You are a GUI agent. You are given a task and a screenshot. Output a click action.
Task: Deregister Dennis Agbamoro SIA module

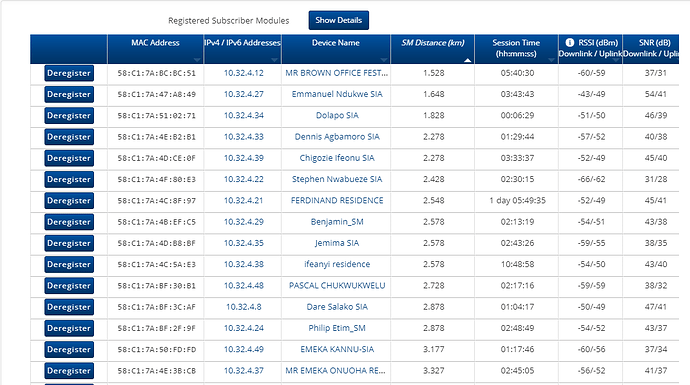tap(69, 137)
